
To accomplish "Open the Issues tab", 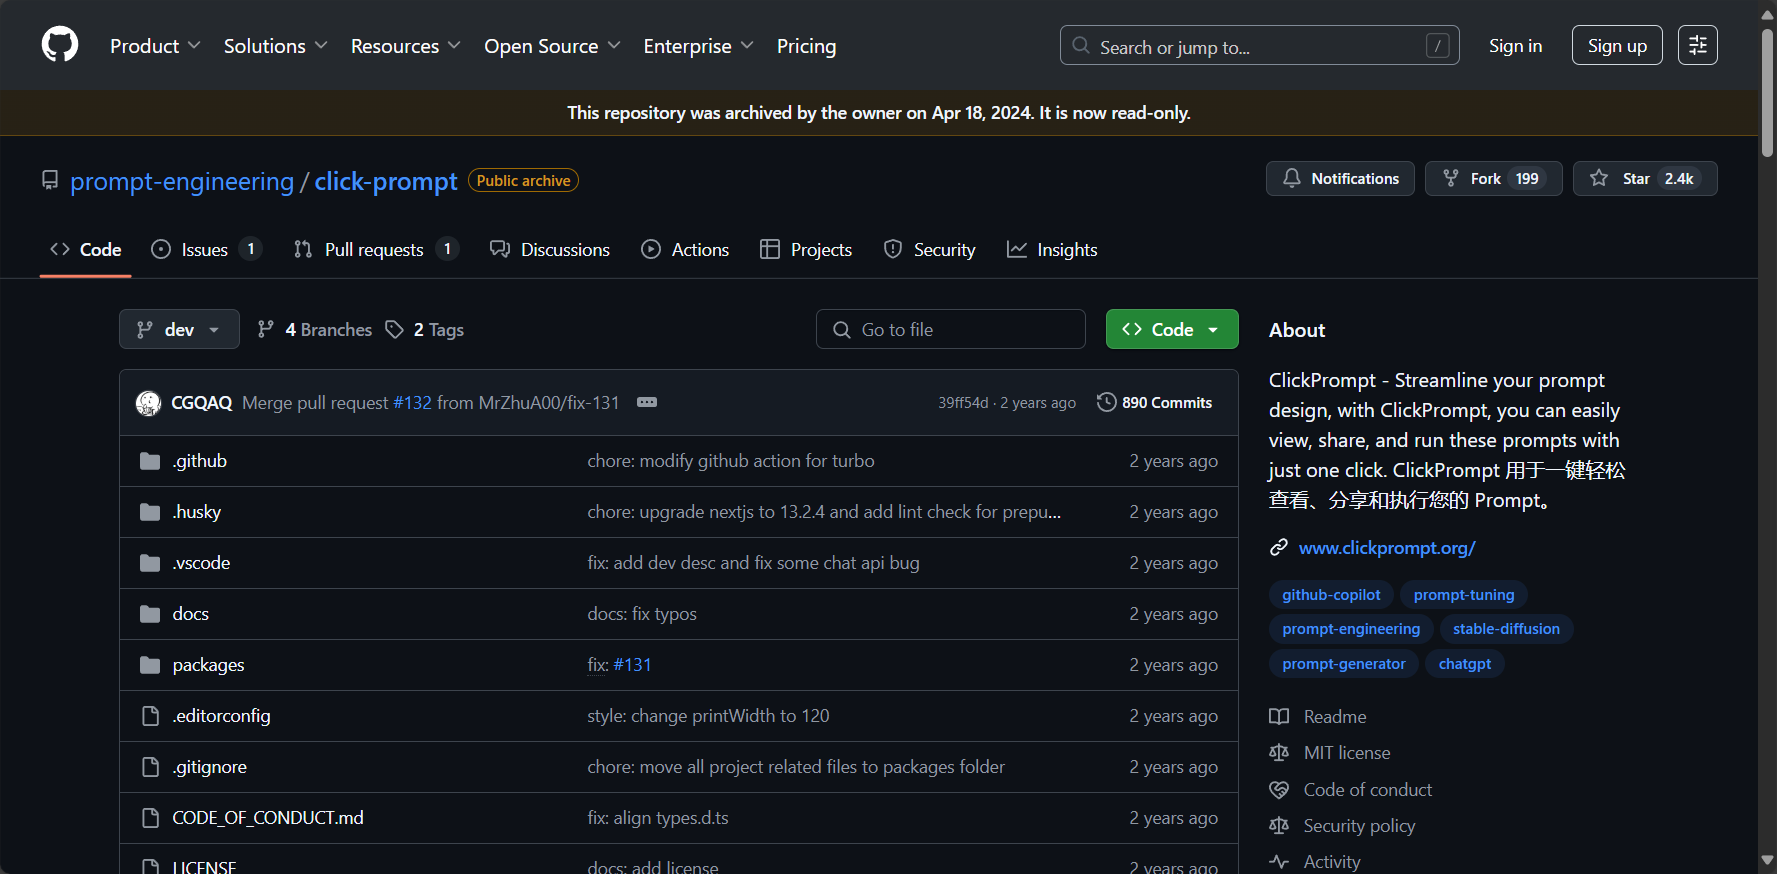I will 206,249.
